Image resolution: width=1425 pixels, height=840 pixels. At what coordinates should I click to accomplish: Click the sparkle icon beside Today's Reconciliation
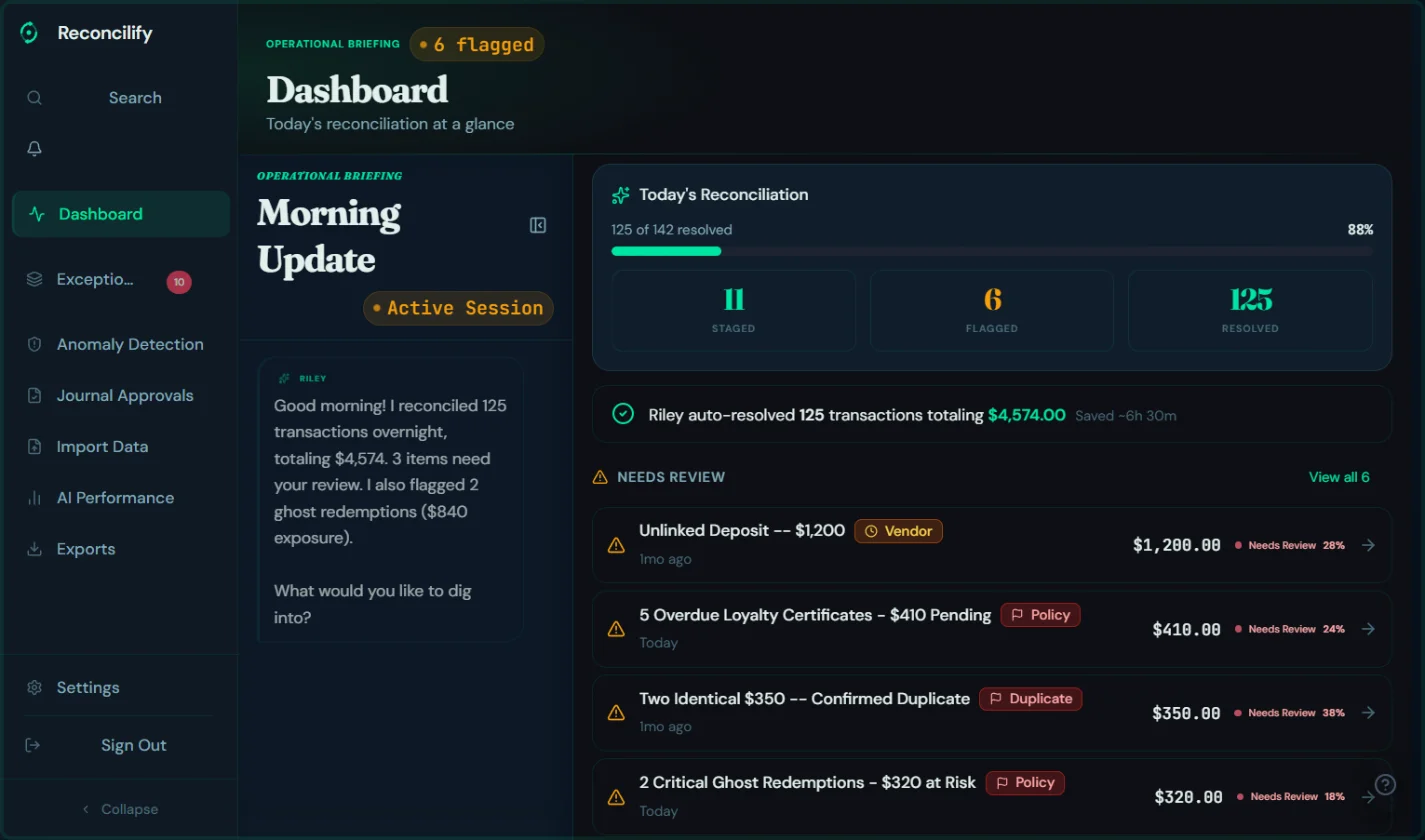tap(622, 194)
